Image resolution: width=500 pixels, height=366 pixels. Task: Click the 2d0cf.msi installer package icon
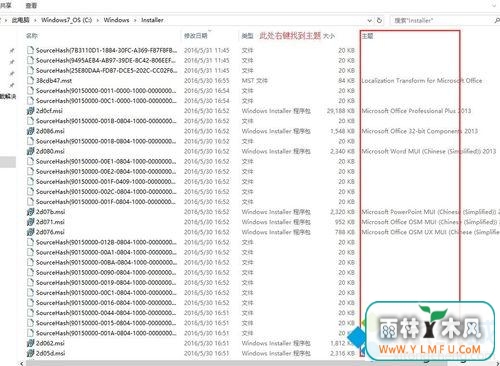pos(30,111)
